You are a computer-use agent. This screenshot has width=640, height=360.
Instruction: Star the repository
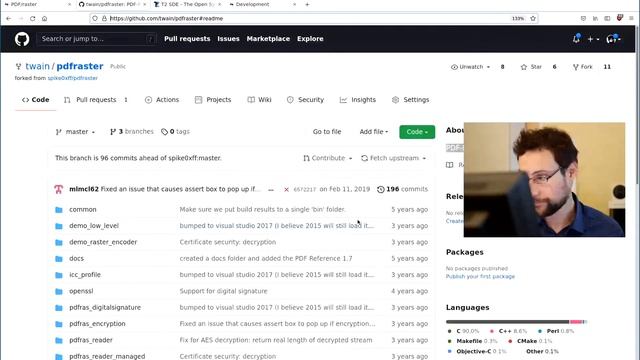(x=531, y=67)
